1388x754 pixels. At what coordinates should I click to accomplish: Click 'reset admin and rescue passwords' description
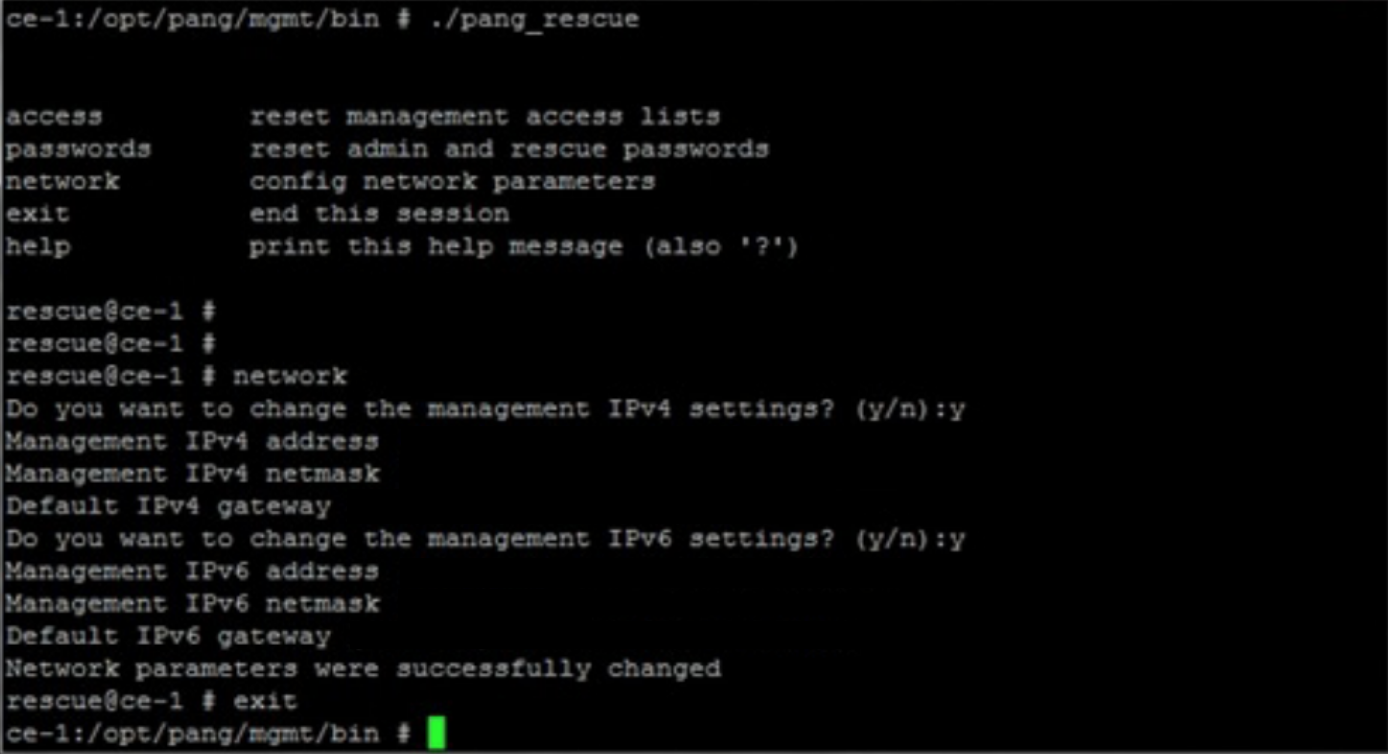click(x=508, y=150)
